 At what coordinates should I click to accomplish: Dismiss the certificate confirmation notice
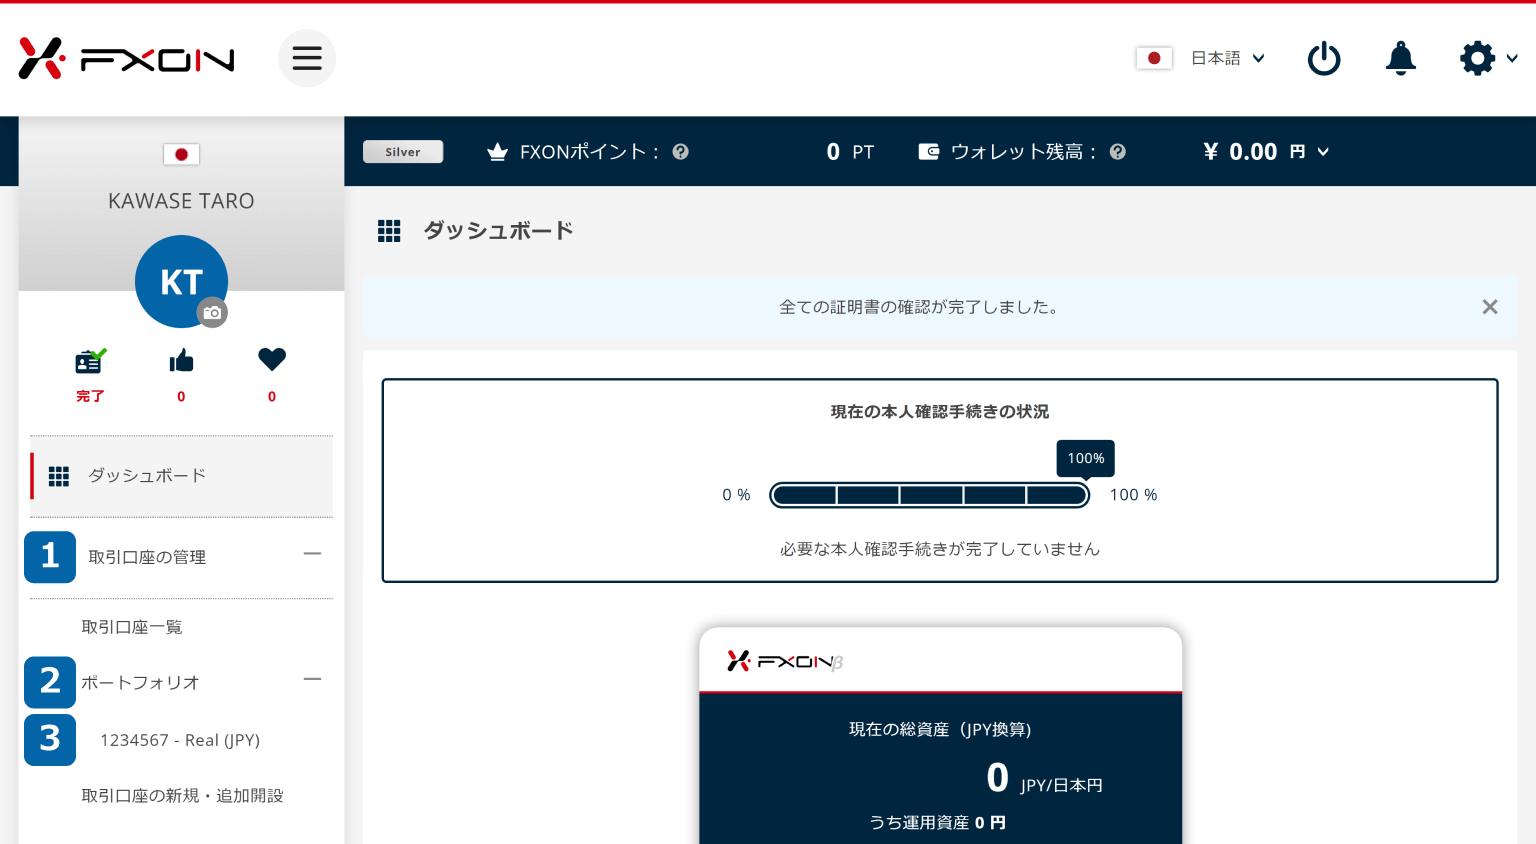point(1490,307)
